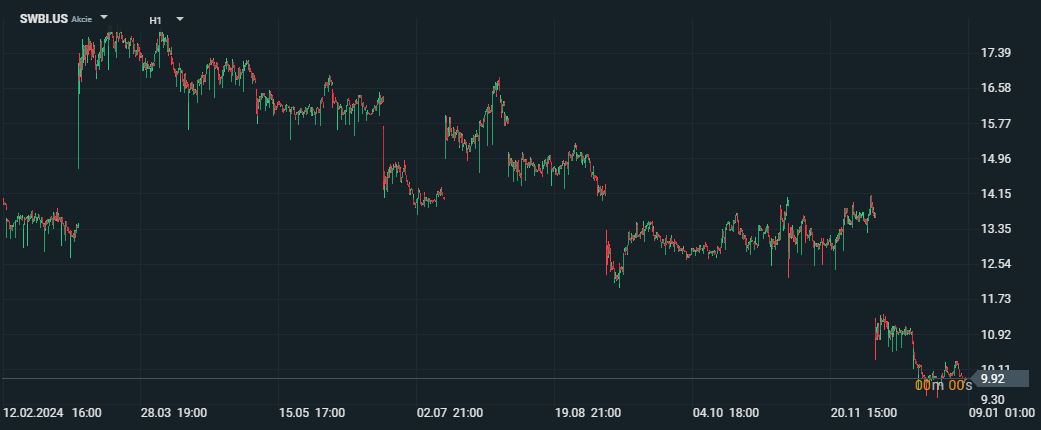Click the 15.05 17:00 time label
The image size is (1041, 430).
coord(312,412)
